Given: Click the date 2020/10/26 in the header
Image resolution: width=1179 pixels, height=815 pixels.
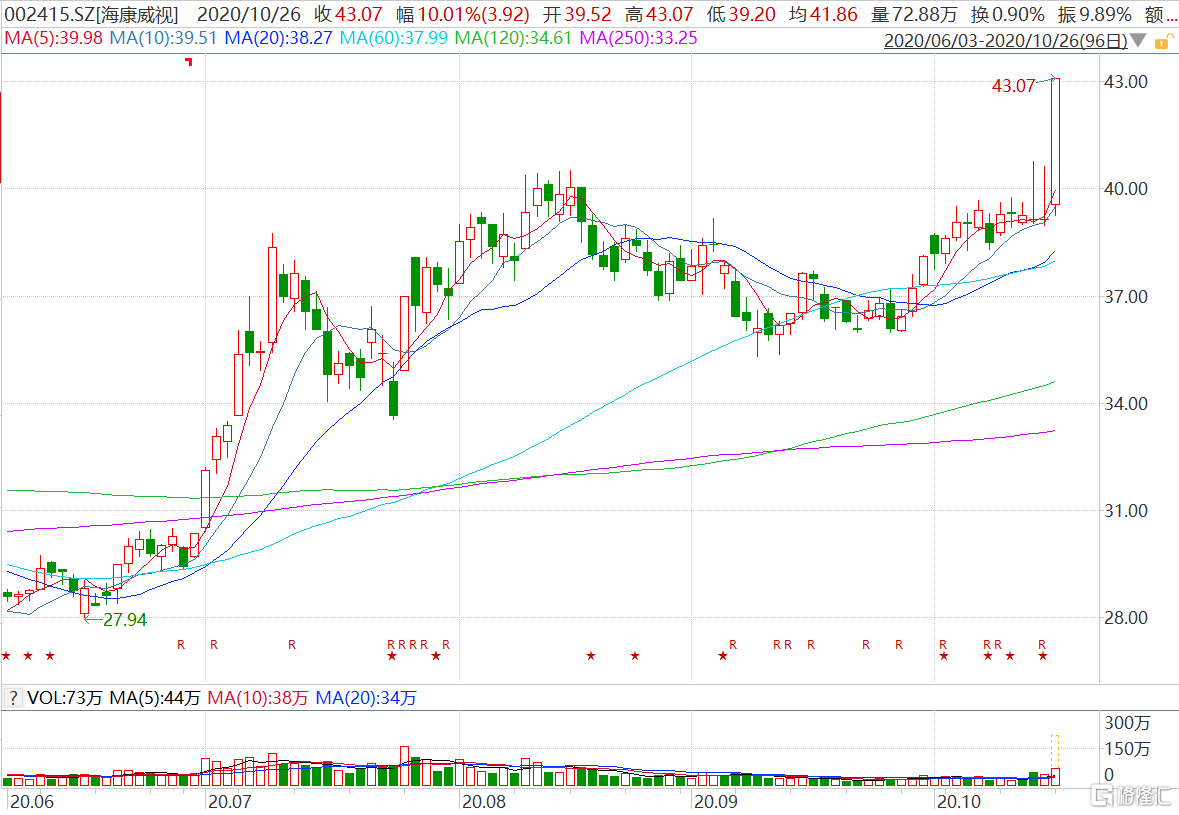Looking at the screenshot, I should pos(248,14).
